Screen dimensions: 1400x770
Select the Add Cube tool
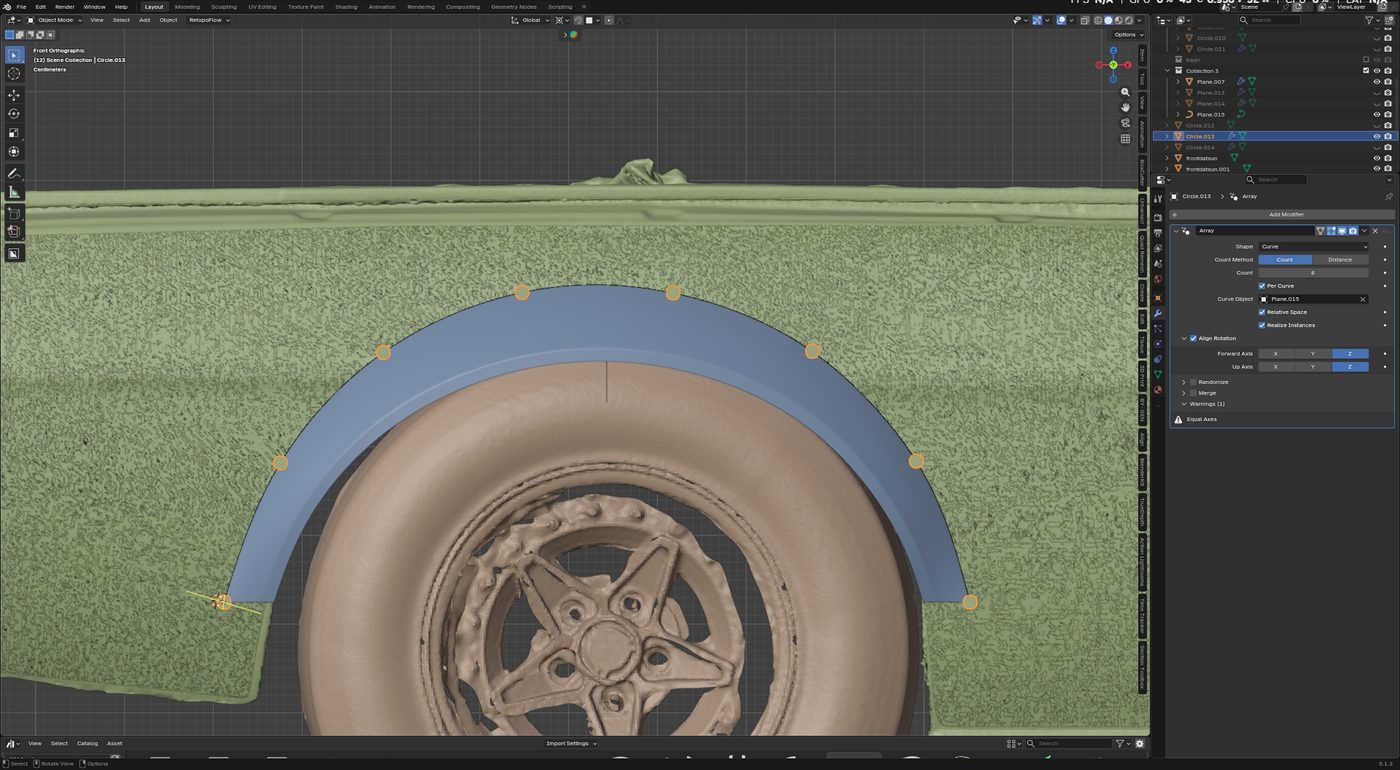[14, 213]
